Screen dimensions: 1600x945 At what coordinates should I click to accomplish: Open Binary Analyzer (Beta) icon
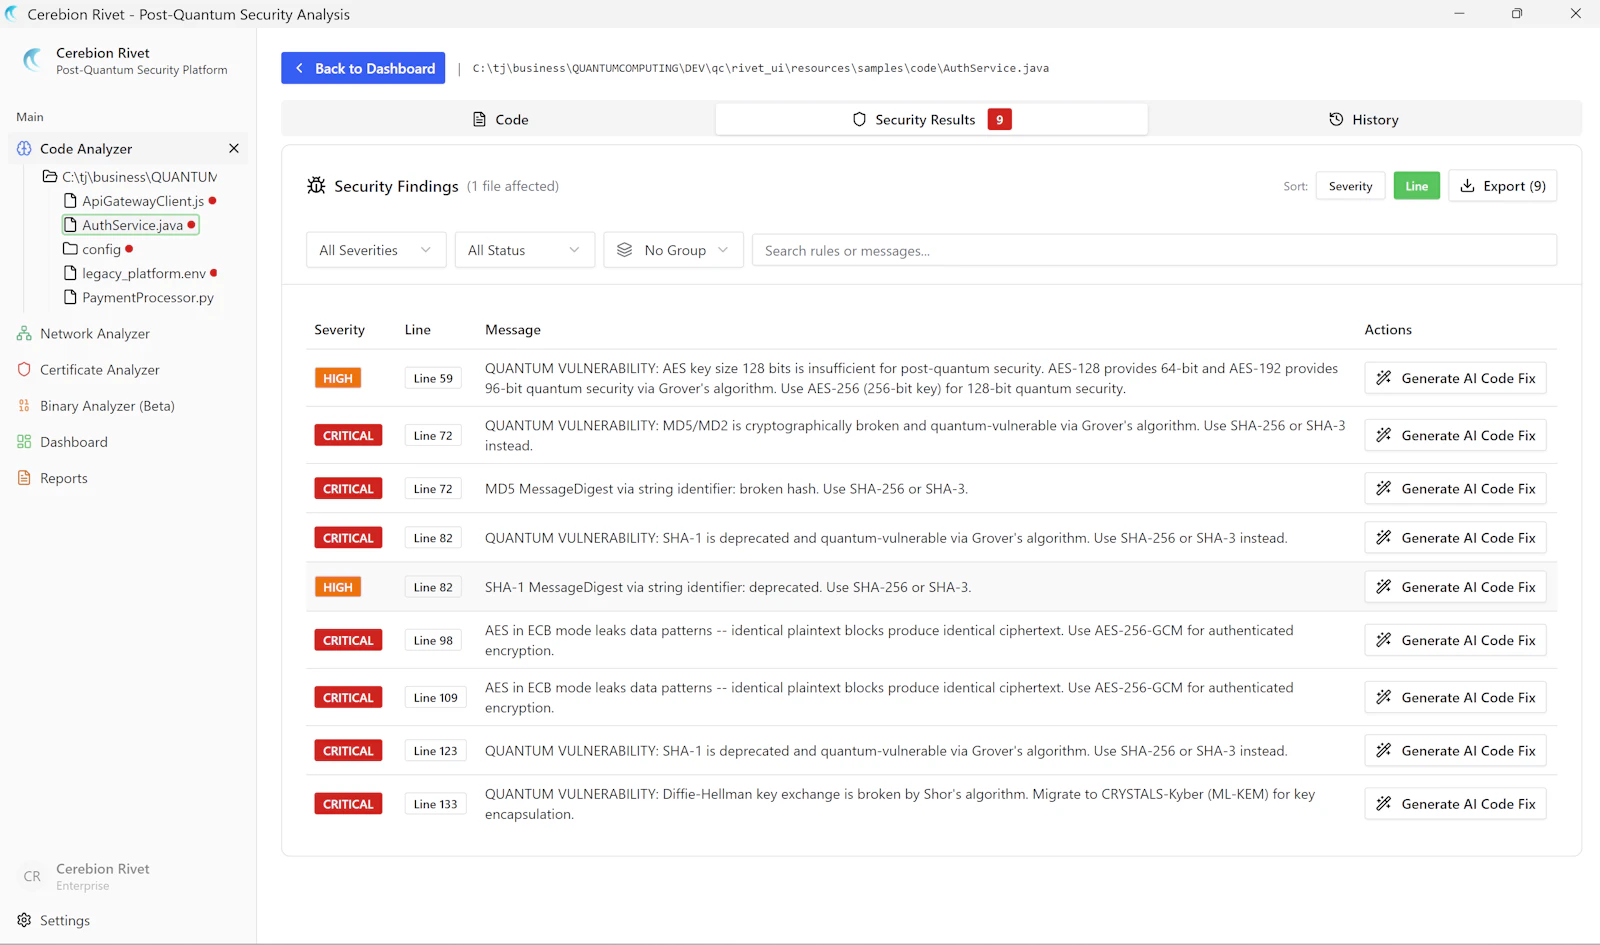(24, 405)
